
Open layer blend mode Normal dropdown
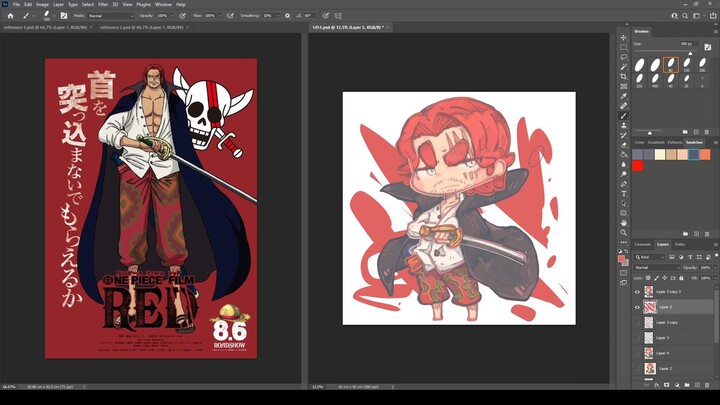(657, 268)
